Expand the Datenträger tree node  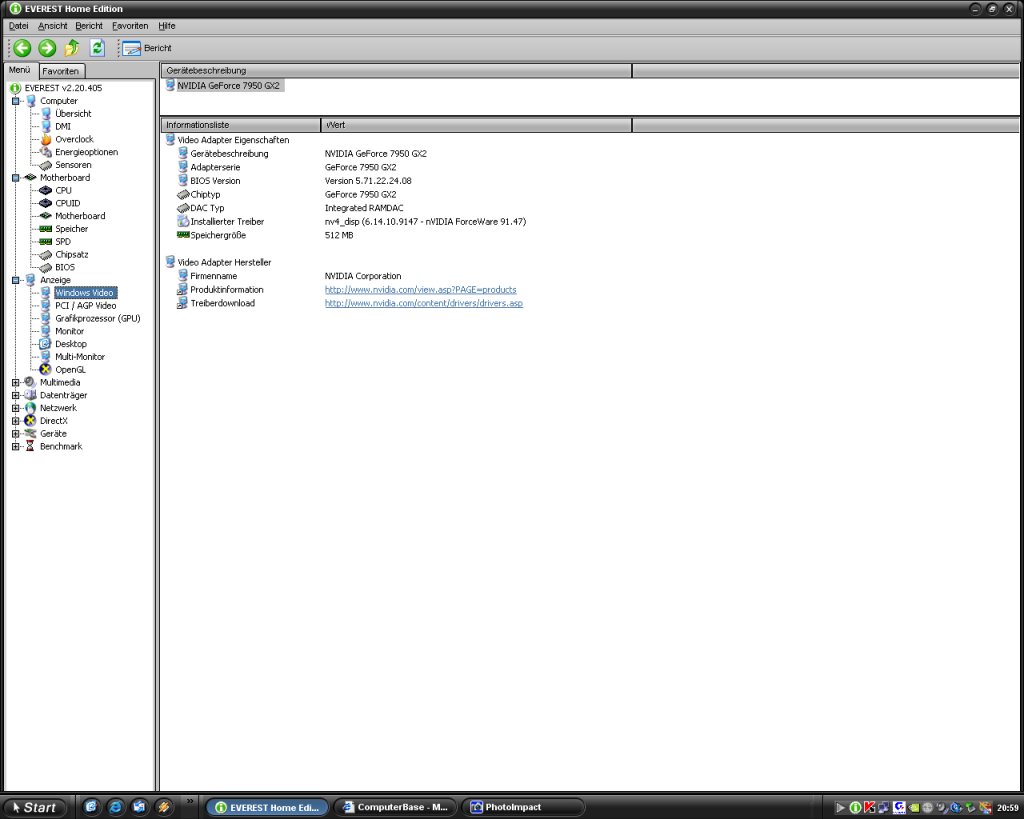coord(16,395)
